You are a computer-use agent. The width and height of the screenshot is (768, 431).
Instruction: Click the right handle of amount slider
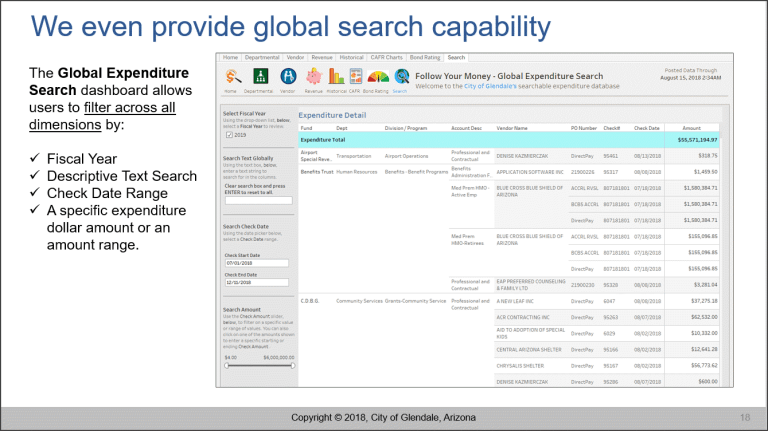(x=293, y=365)
